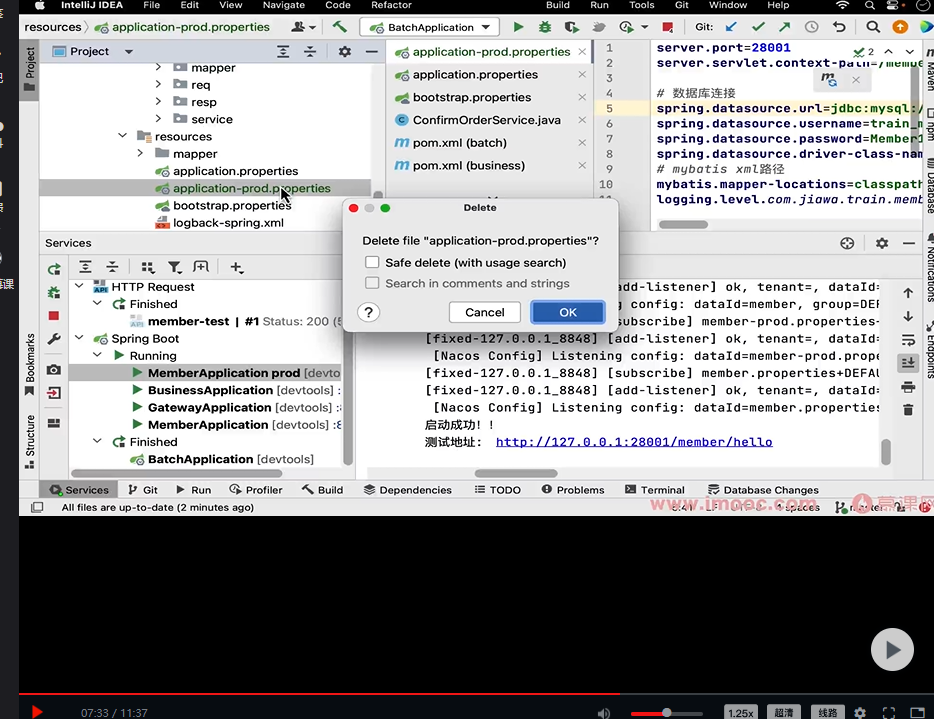Collapse the resources folder
The height and width of the screenshot is (719, 934).
(x=123, y=136)
